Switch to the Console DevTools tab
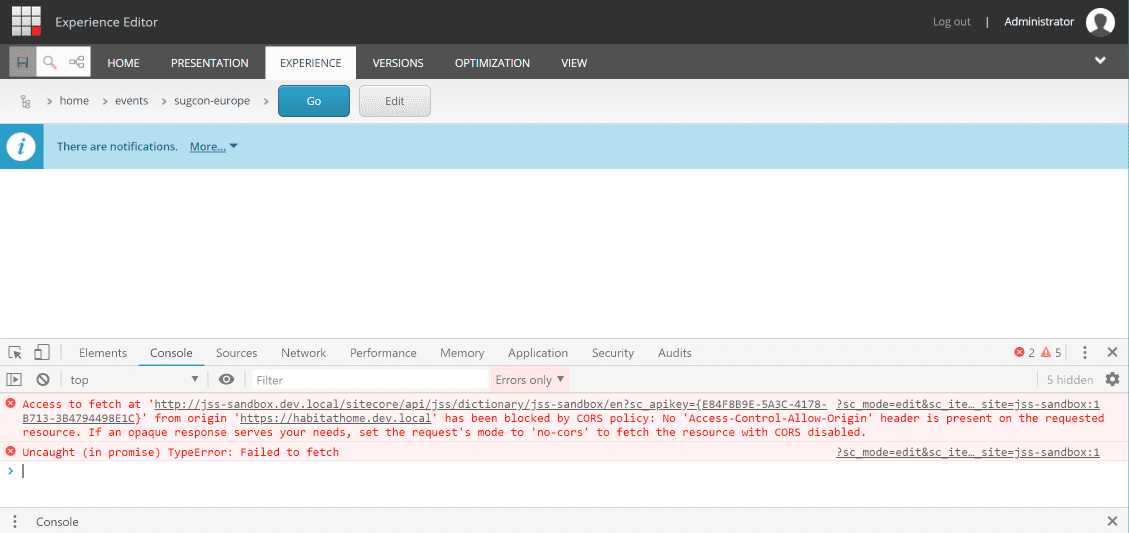 point(171,353)
